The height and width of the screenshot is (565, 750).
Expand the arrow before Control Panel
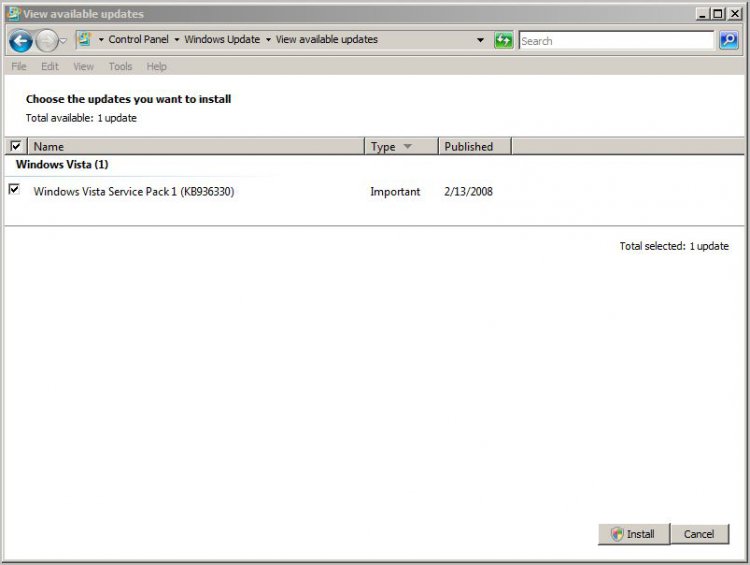(101, 40)
